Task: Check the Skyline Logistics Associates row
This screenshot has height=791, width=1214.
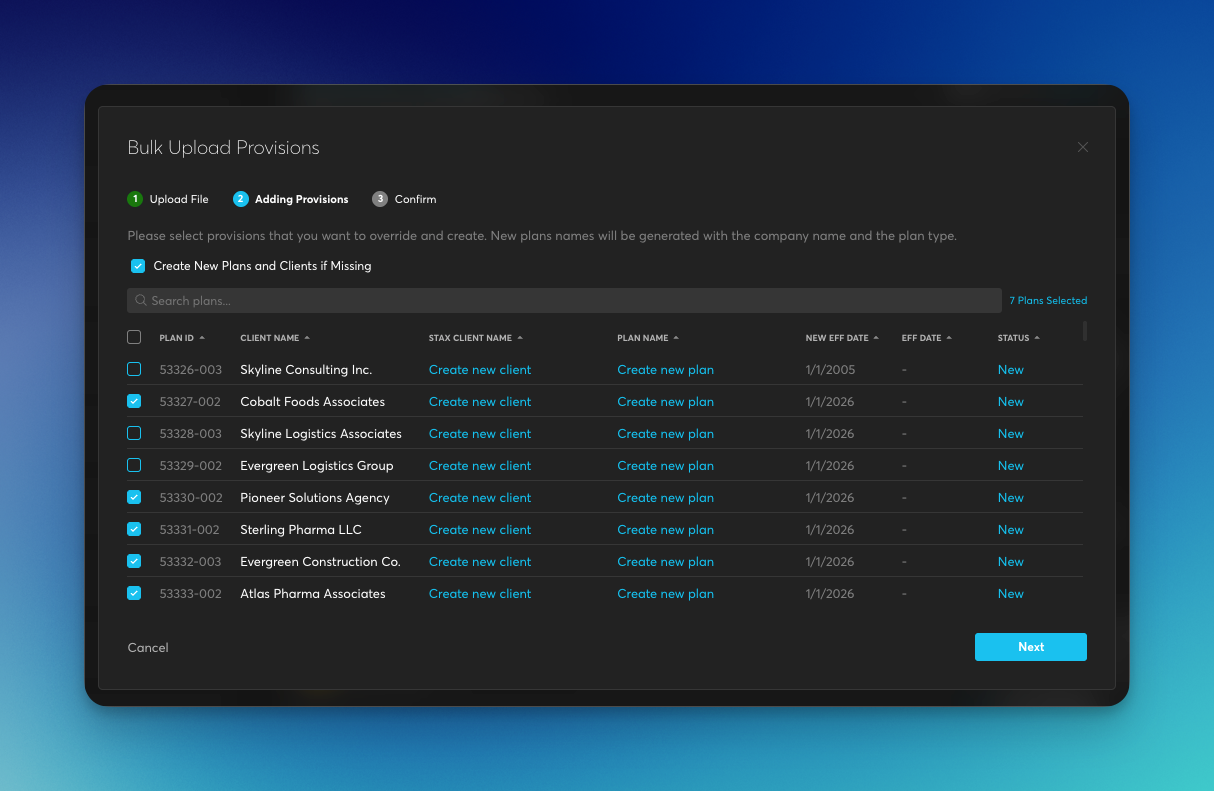Action: (134, 433)
